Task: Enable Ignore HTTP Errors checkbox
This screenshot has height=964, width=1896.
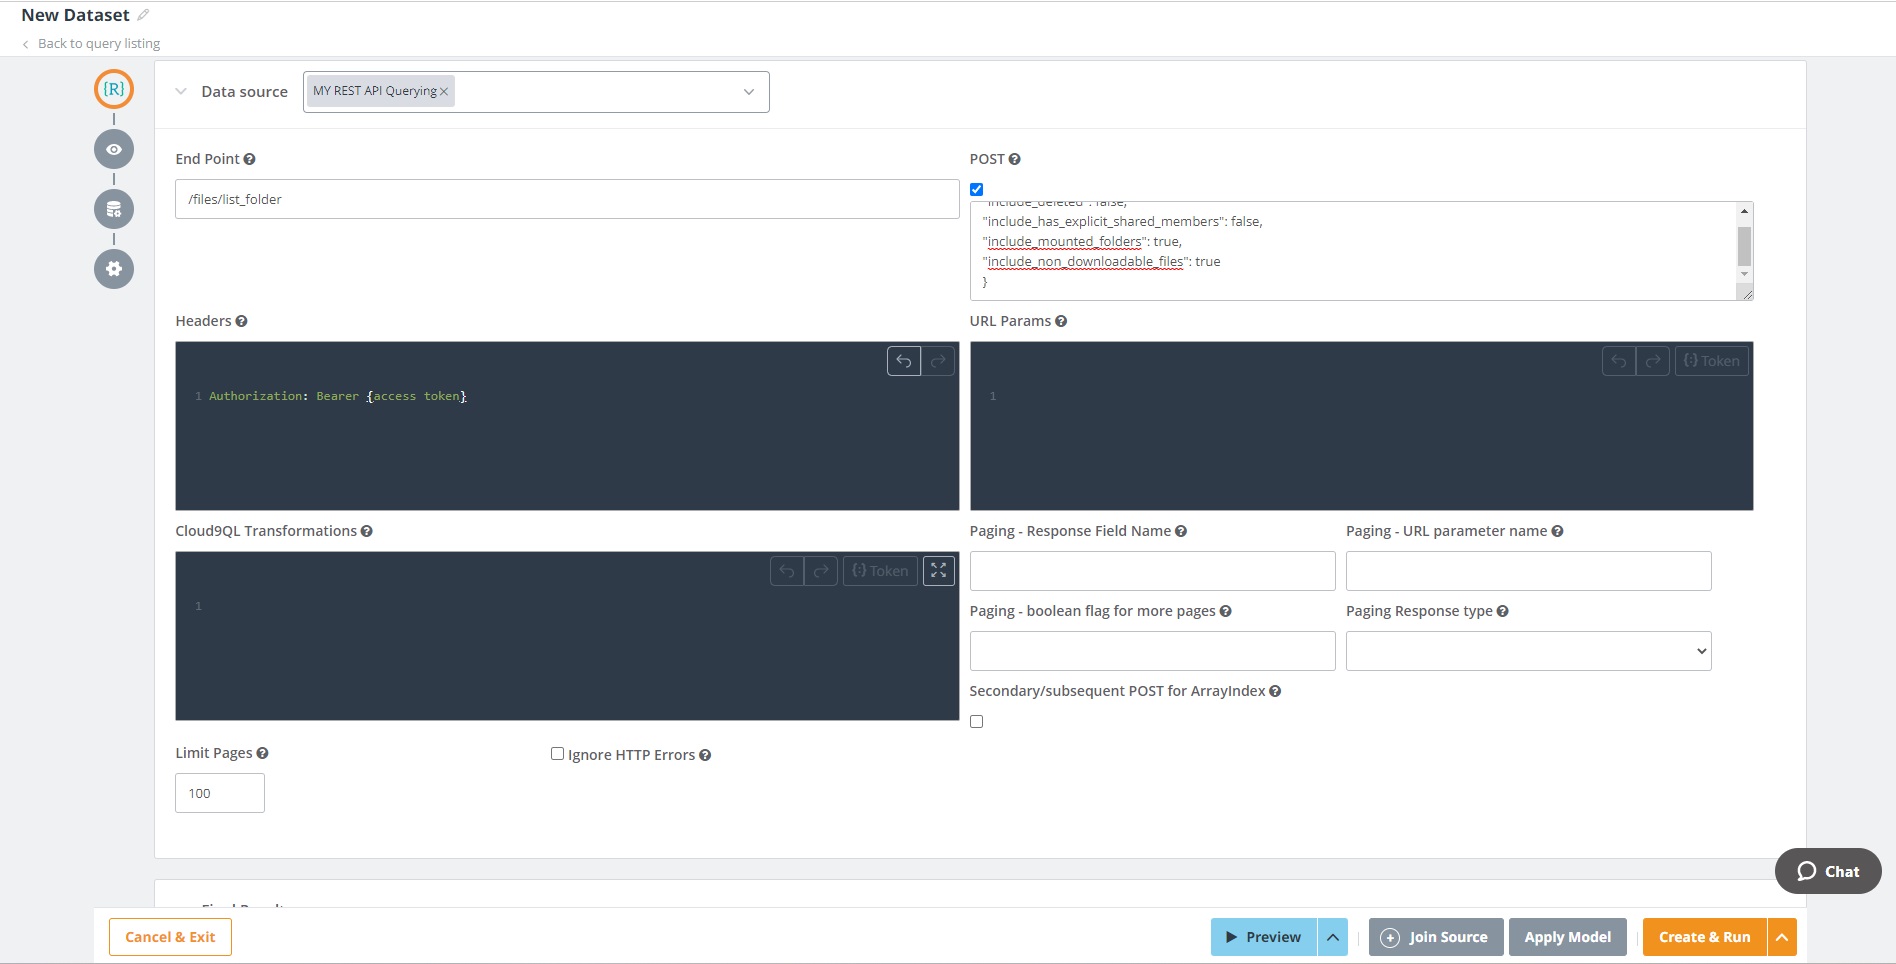Action: [x=557, y=754]
